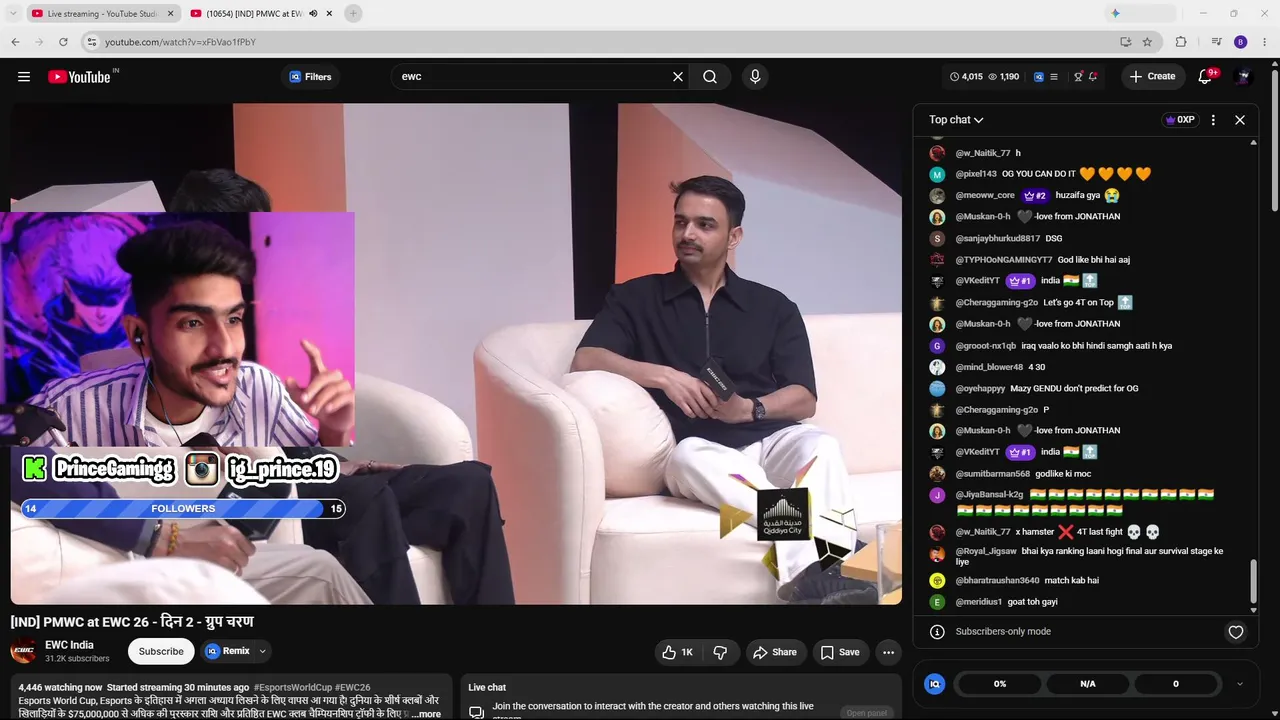Expand the description with '...more'
This screenshot has width=1280, height=720.
pyautogui.click(x=426, y=714)
